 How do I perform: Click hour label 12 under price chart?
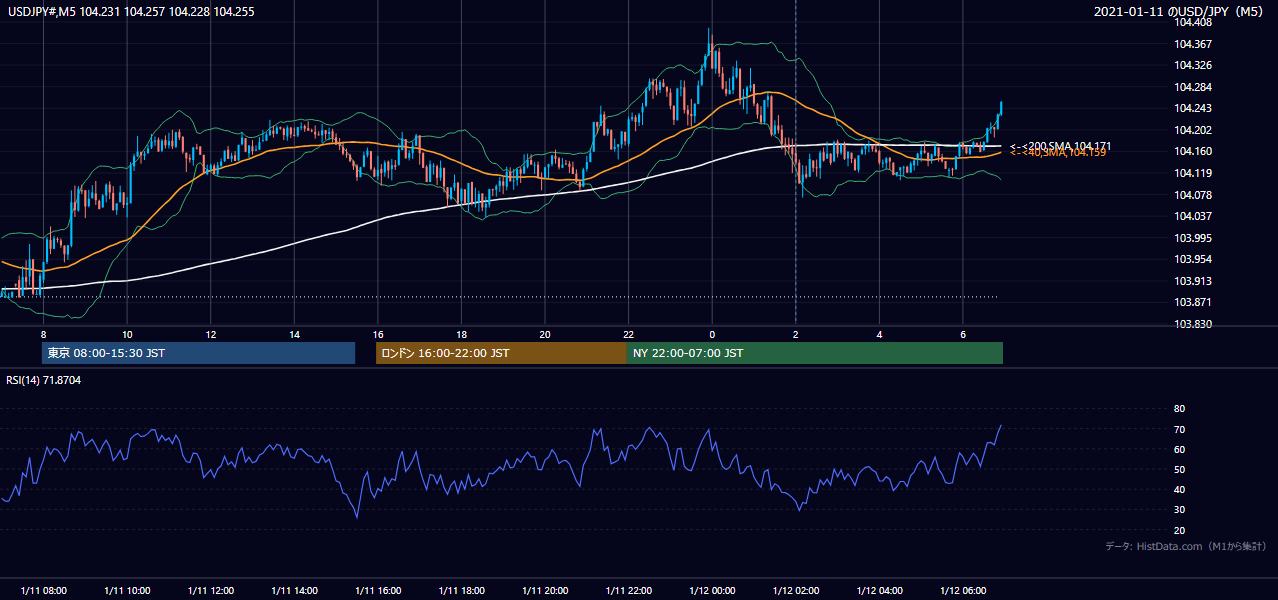point(211,333)
